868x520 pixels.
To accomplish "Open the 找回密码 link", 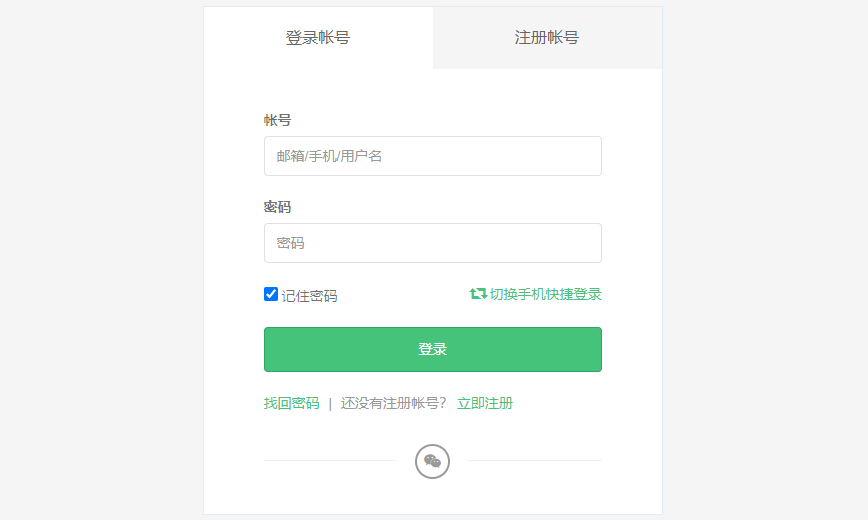I will 291,403.
